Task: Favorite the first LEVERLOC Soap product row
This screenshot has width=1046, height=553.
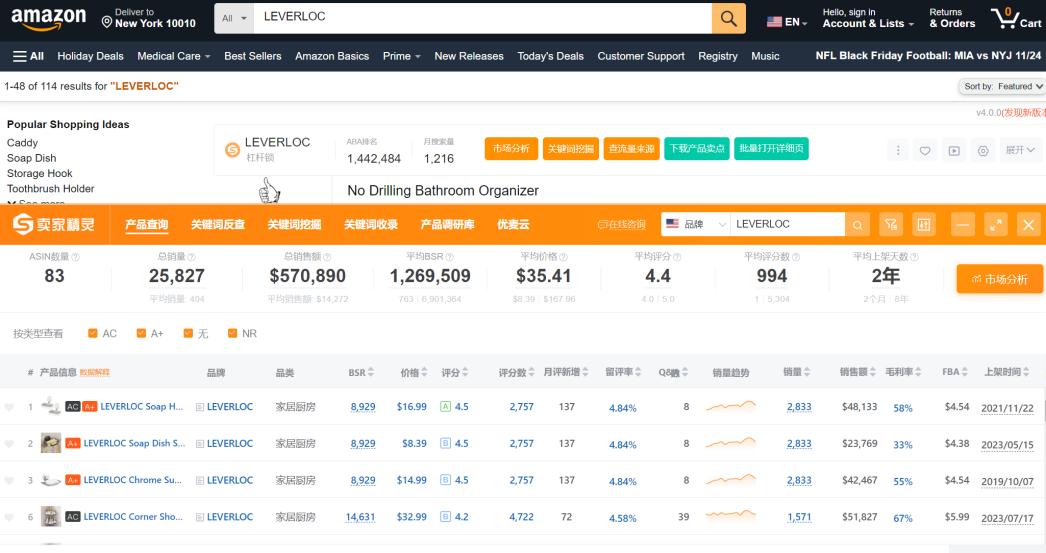Action: (10, 408)
